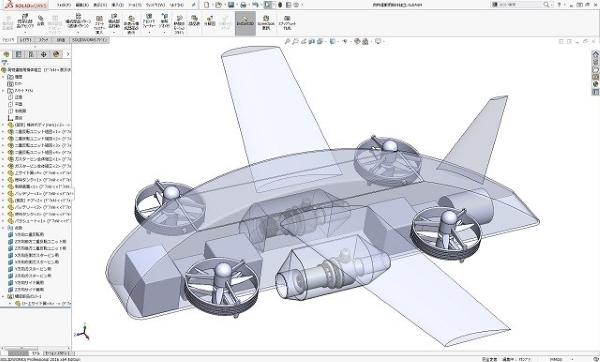Open the Hide/Show Items view icon
This screenshot has width=600, height=362.
tap(345, 41)
